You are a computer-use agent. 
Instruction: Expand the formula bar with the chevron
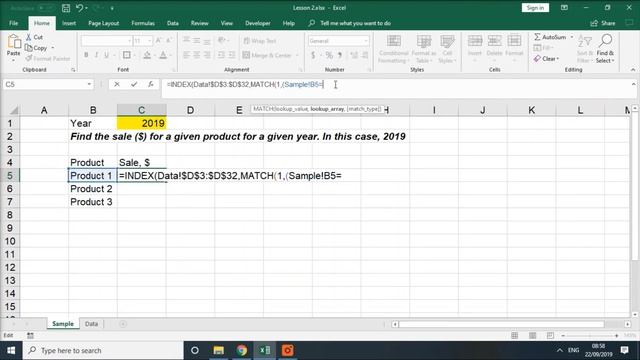click(x=633, y=84)
